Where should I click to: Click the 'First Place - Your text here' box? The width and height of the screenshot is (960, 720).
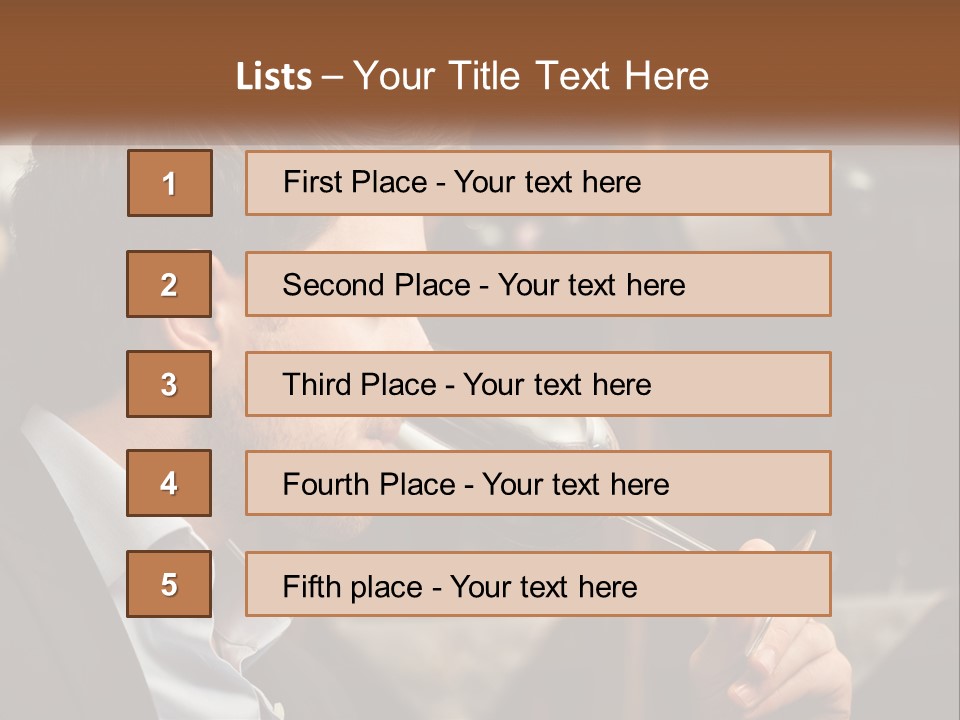pyautogui.click(x=538, y=183)
